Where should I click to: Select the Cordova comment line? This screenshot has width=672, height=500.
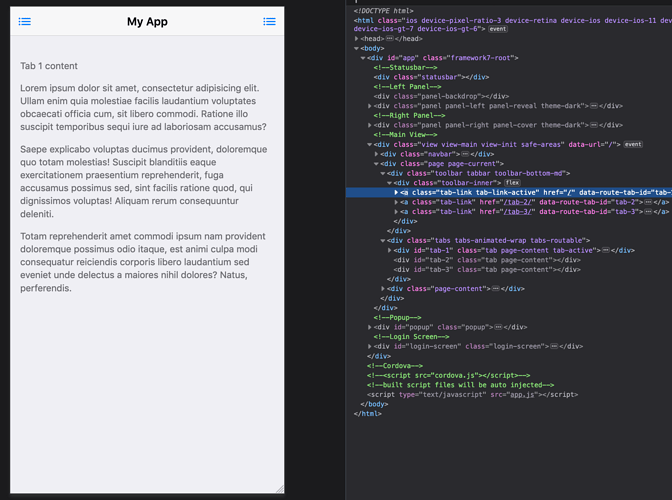pyautogui.click(x=395, y=365)
